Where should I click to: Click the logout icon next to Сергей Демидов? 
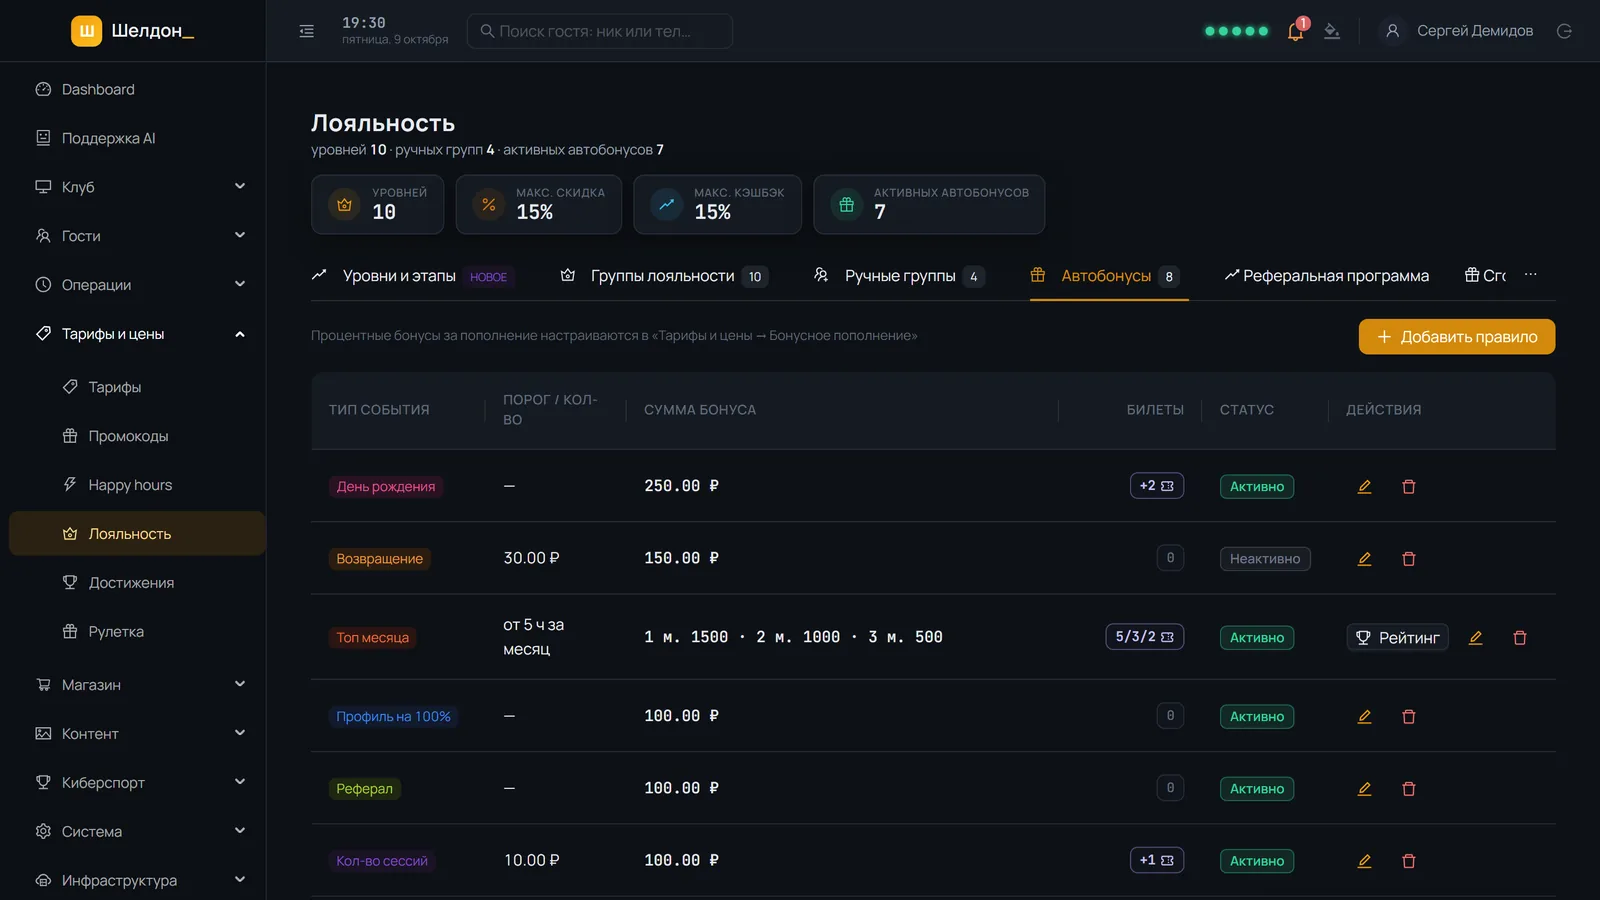point(1564,31)
